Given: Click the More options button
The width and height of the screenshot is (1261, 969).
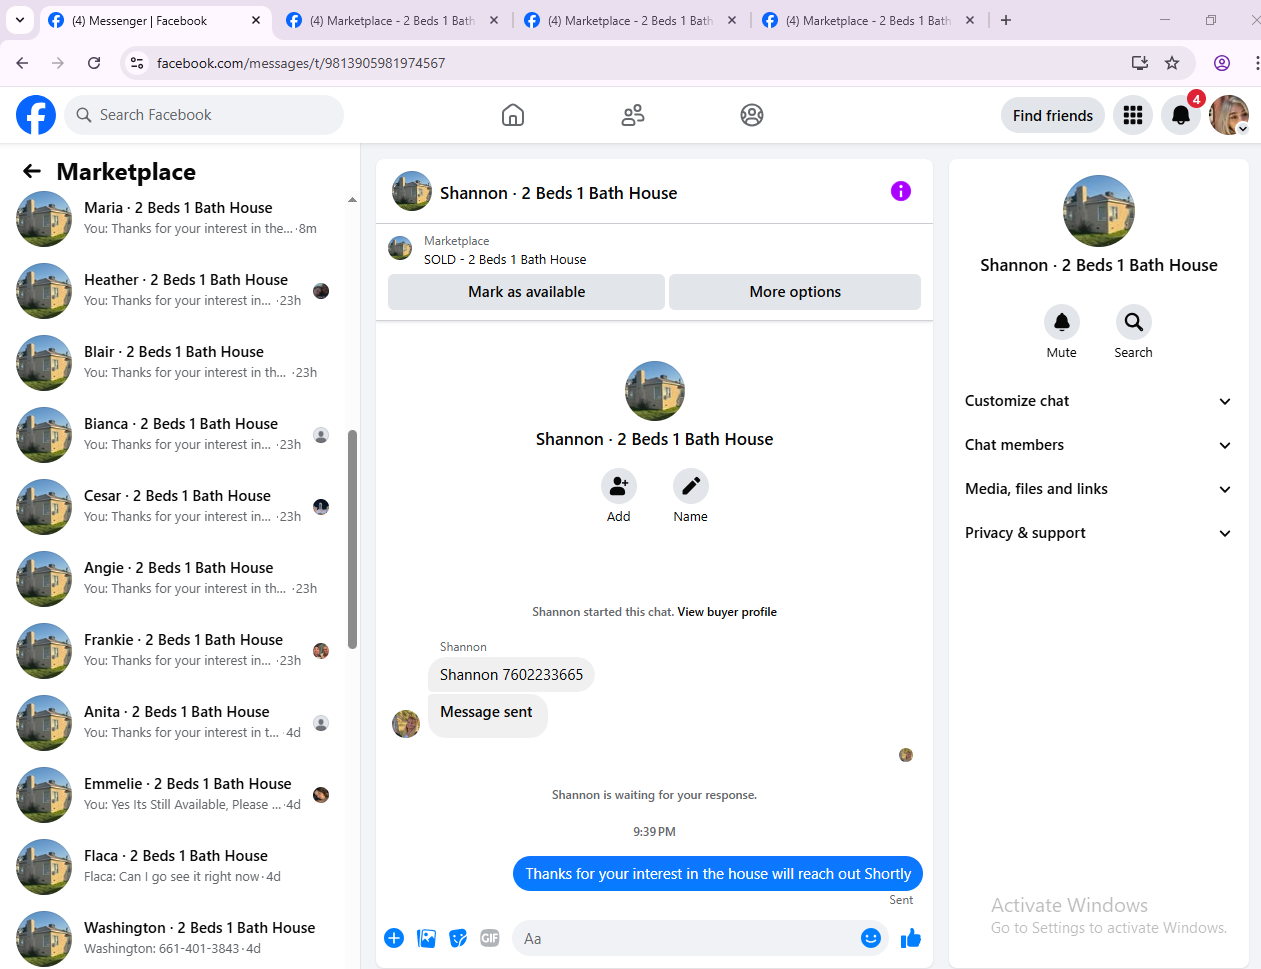Looking at the screenshot, I should (x=795, y=292).
